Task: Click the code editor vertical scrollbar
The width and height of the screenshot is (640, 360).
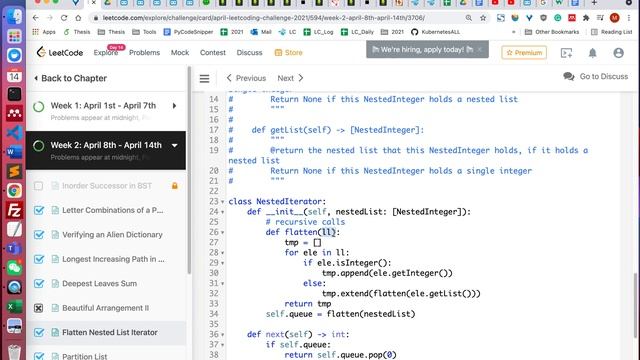Action: click(636, 306)
